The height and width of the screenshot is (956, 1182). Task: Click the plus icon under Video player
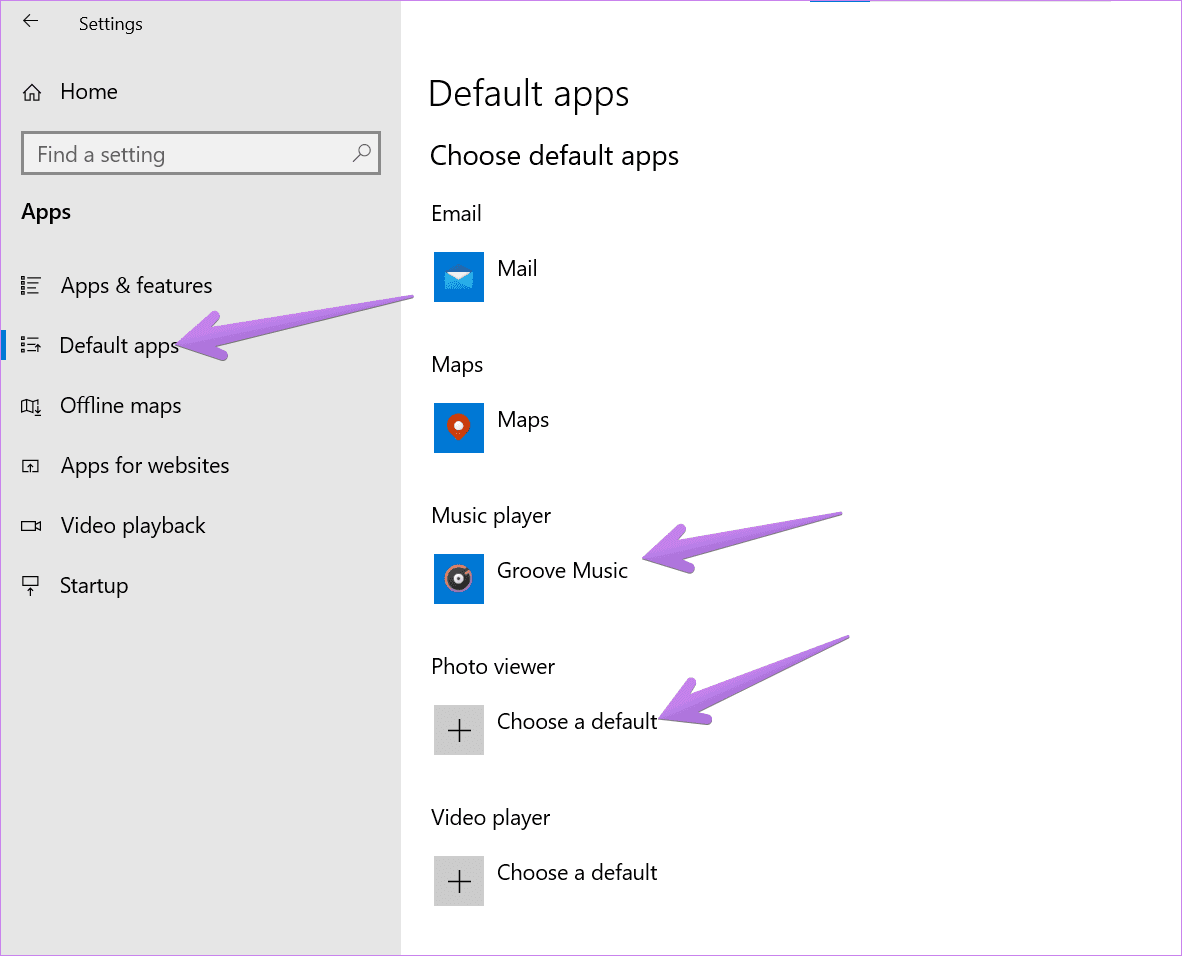pos(459,881)
